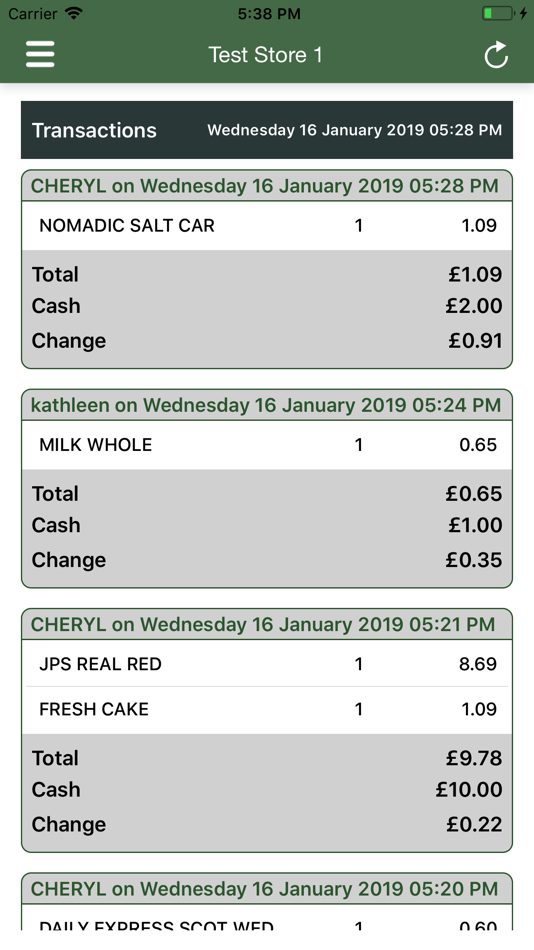Select the FRESH CAKE item row
This screenshot has width=534, height=950.
tap(267, 709)
